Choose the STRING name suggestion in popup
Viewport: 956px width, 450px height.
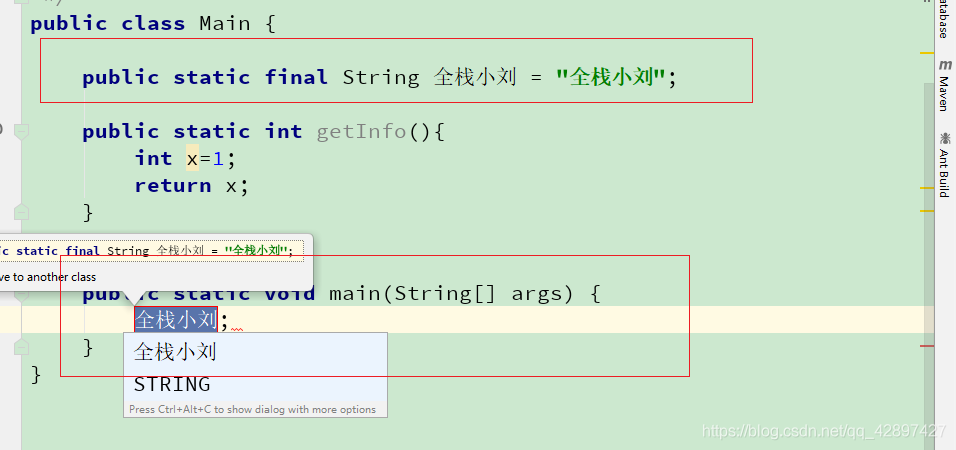click(x=255, y=384)
